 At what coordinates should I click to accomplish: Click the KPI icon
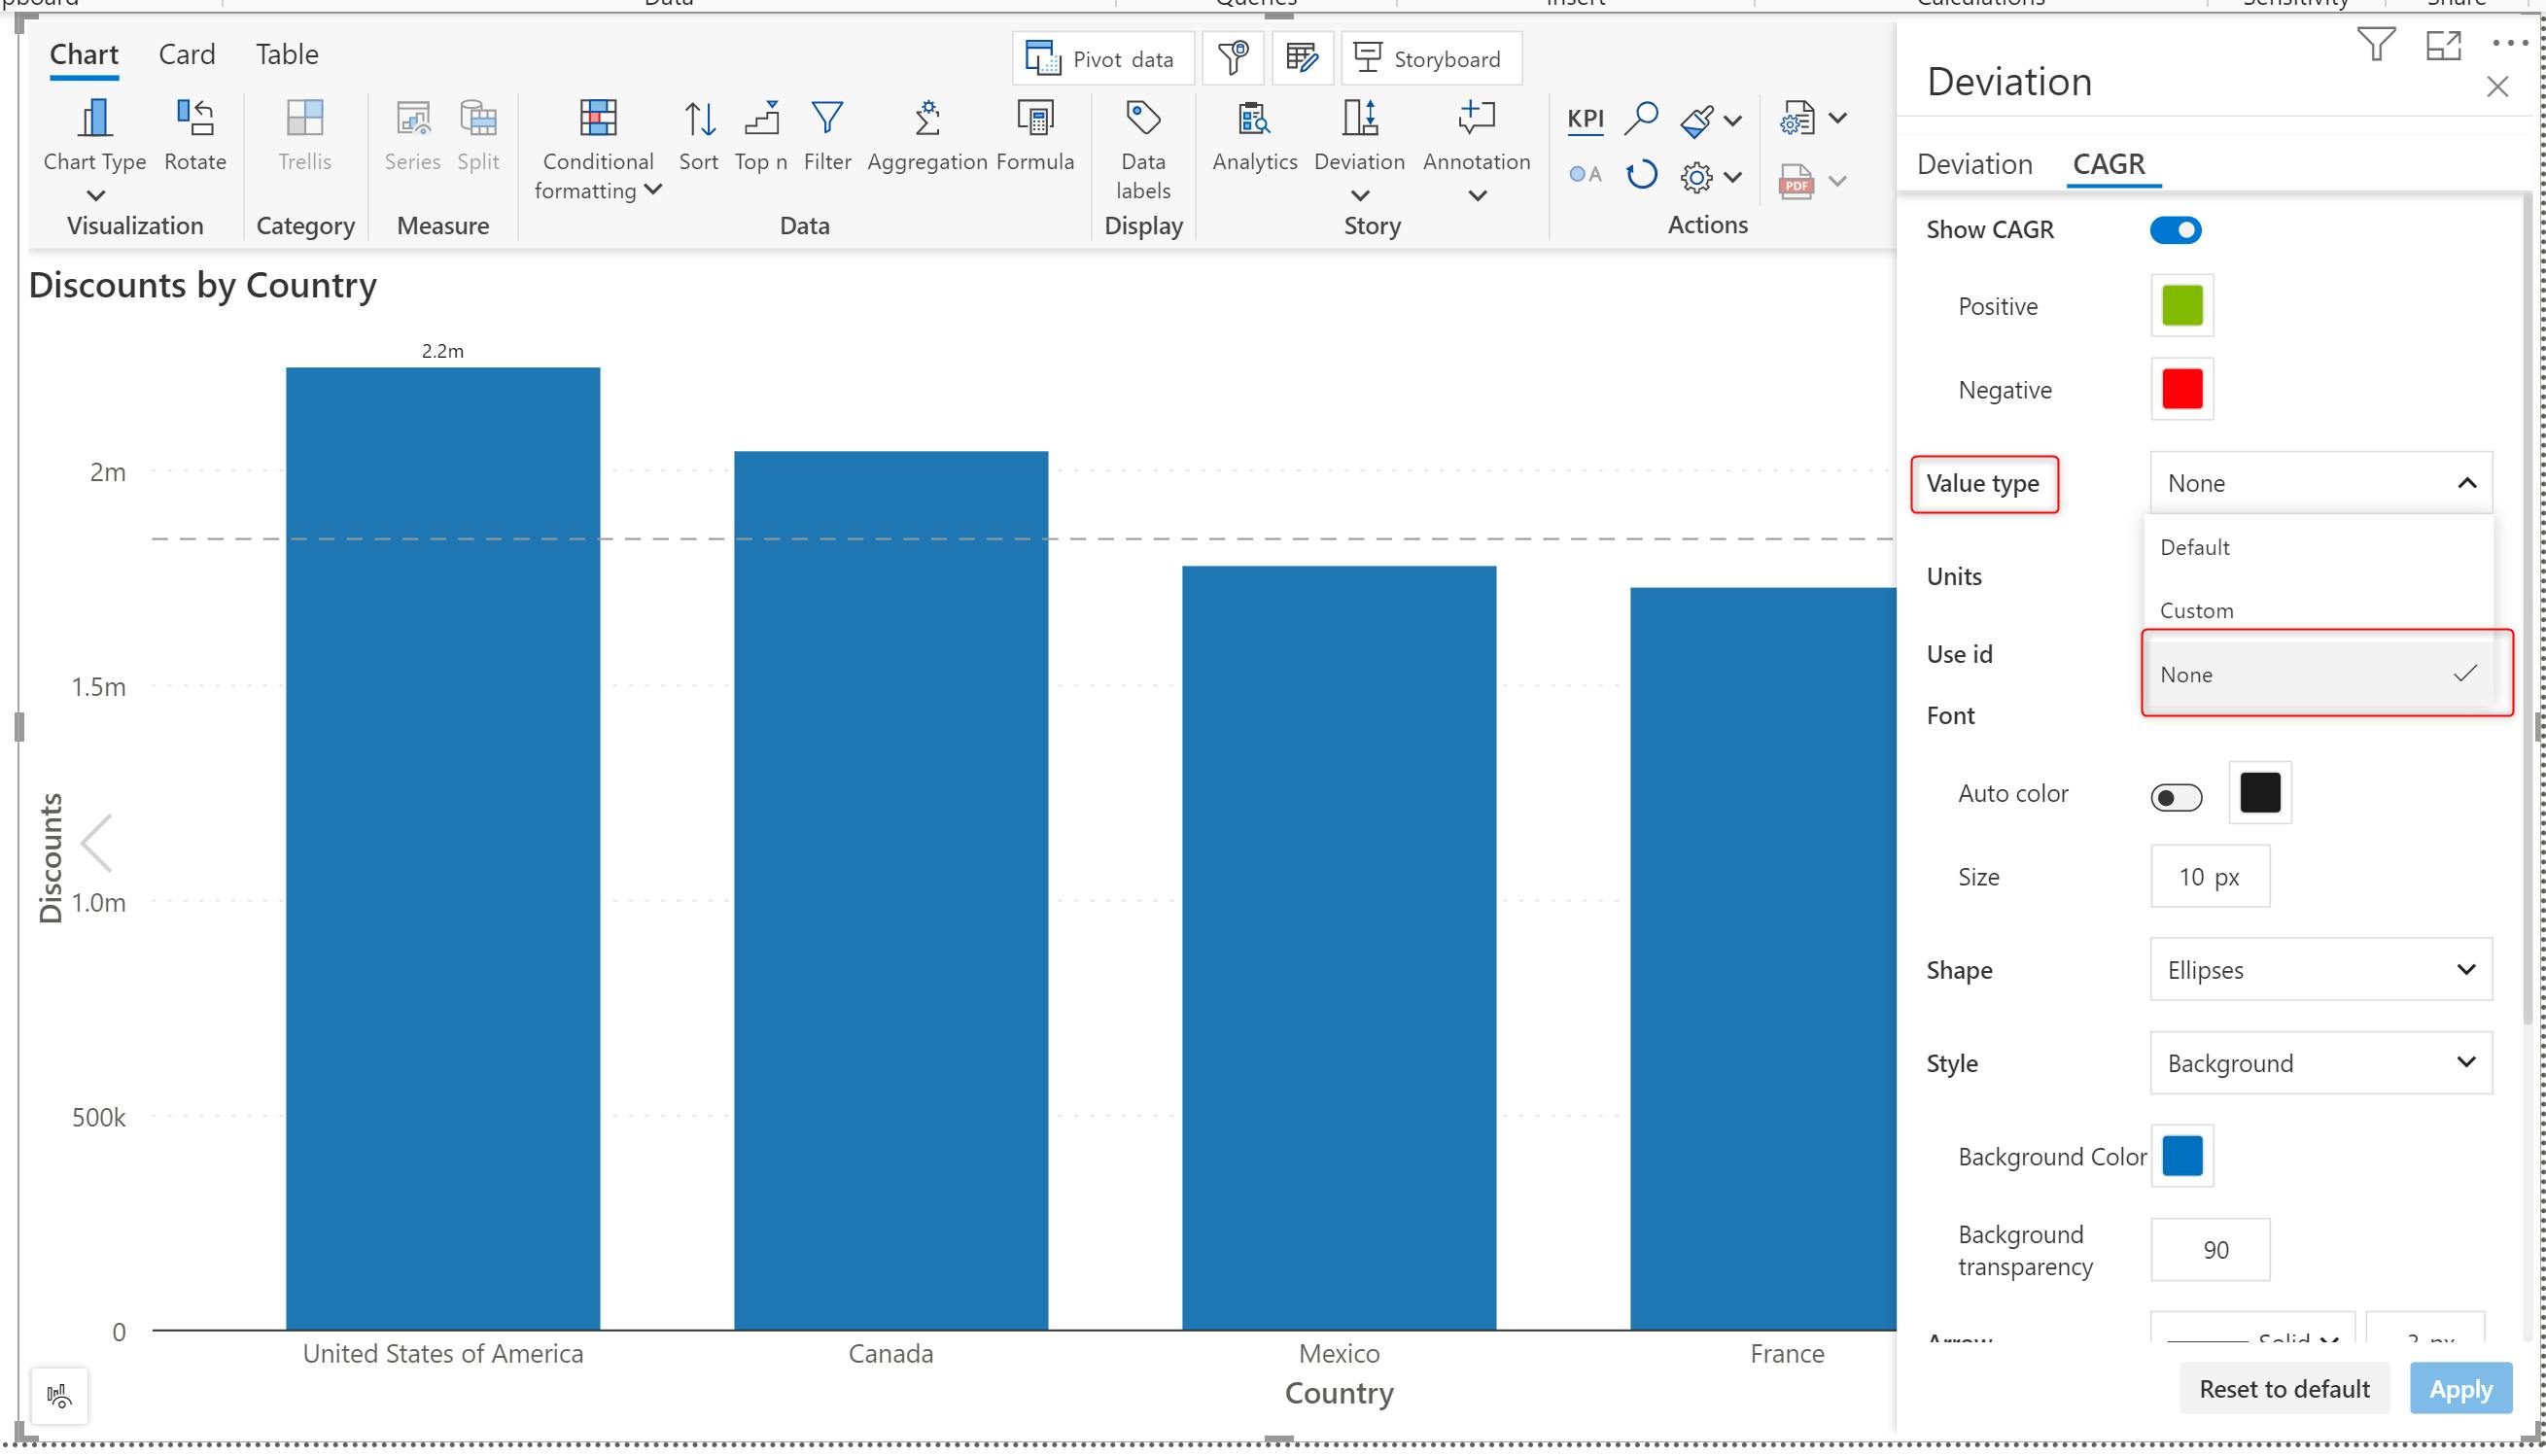point(1584,119)
